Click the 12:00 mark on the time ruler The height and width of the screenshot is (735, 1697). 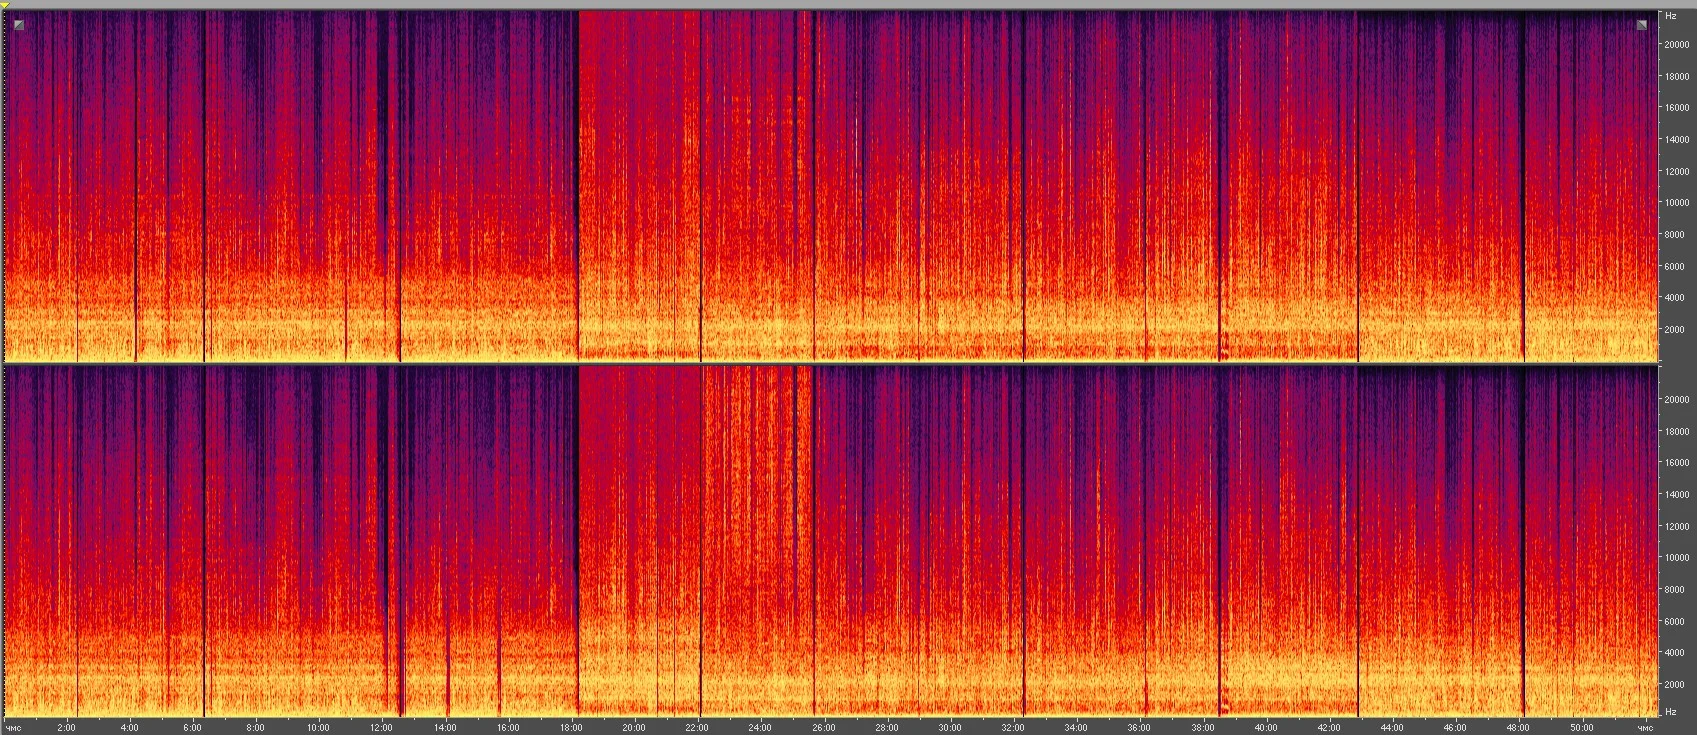tap(381, 727)
